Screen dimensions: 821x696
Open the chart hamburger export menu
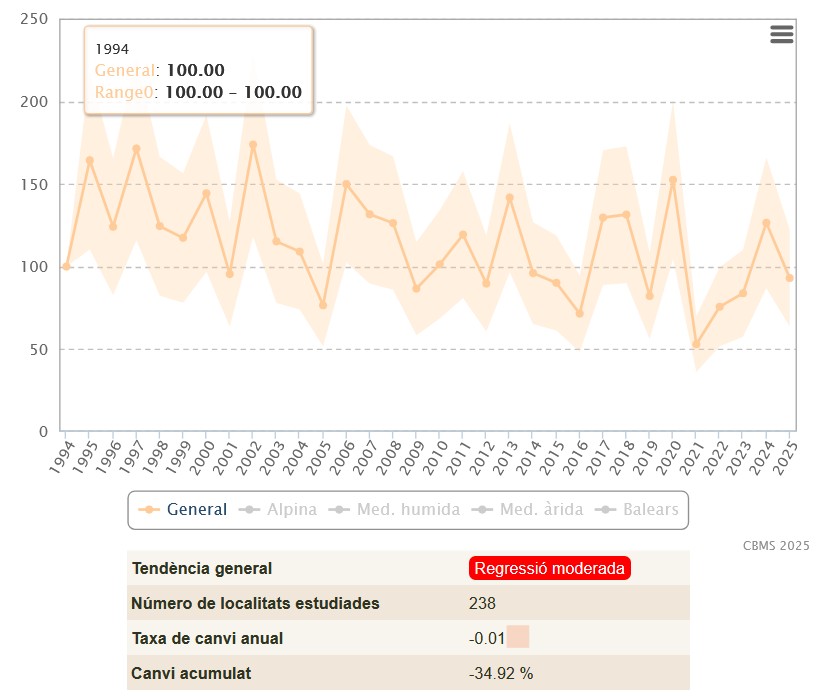pyautogui.click(x=781, y=35)
